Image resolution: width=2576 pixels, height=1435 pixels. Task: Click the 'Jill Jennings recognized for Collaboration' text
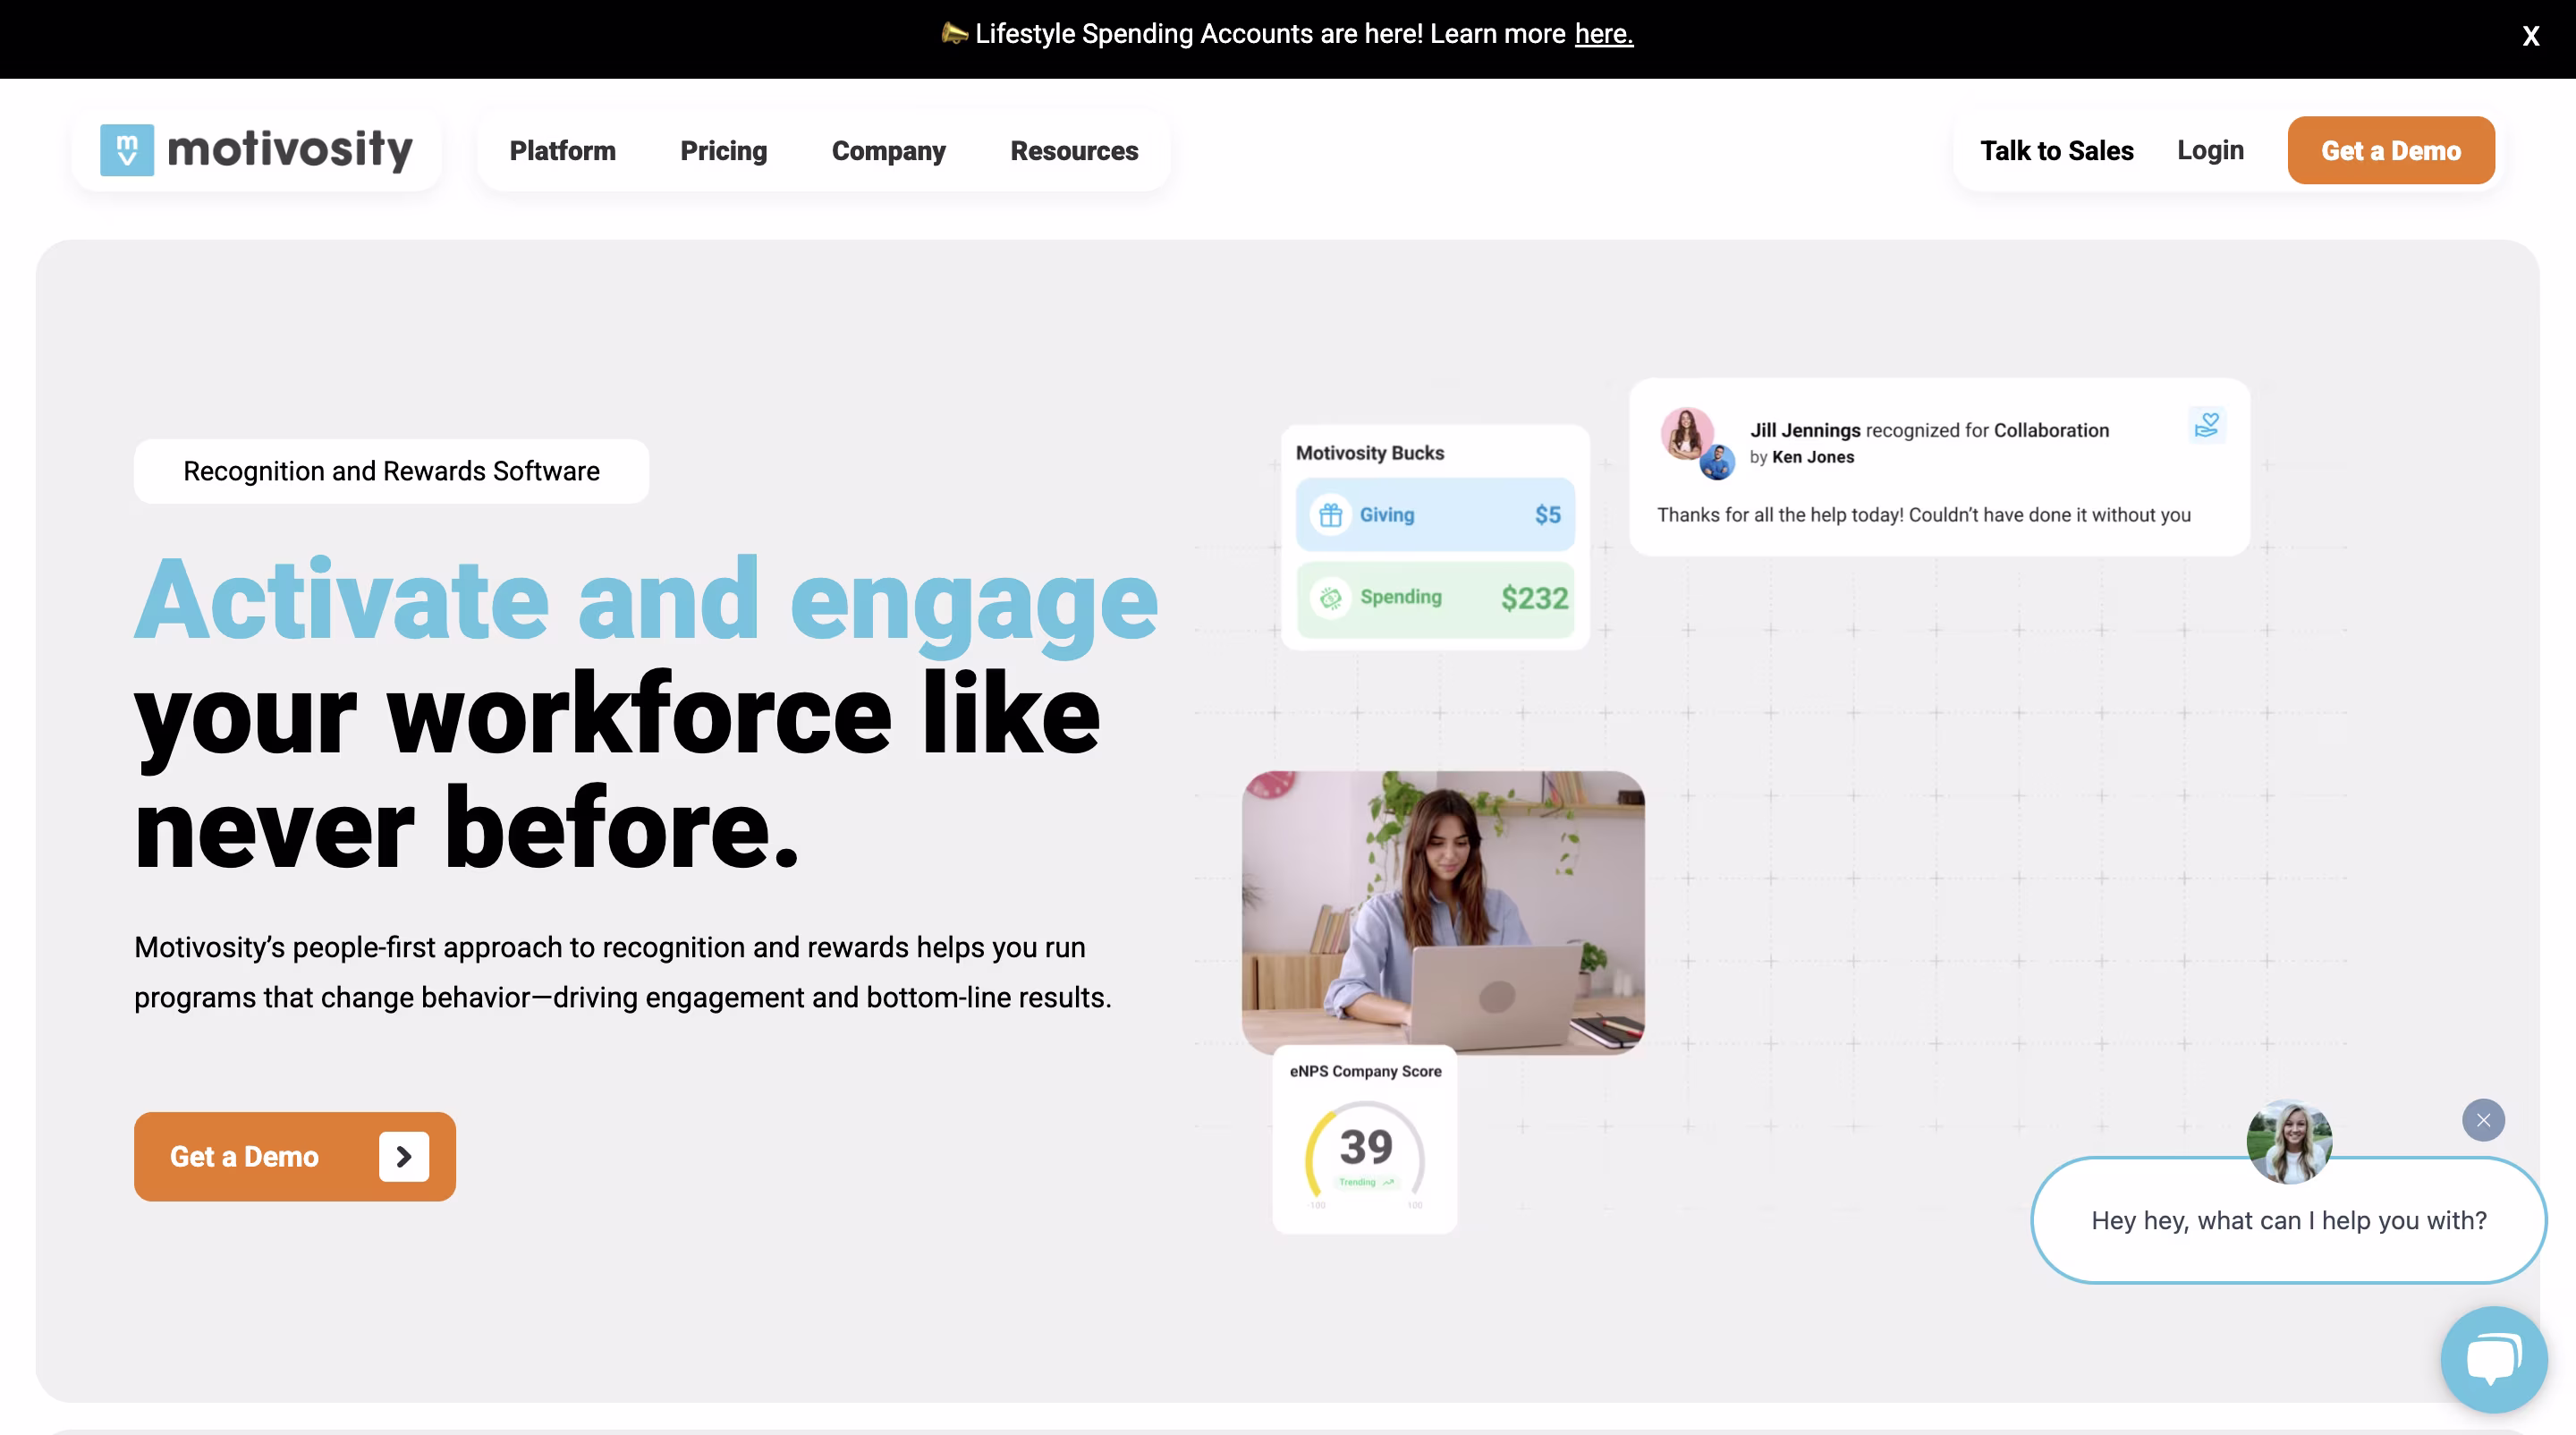(x=1929, y=430)
